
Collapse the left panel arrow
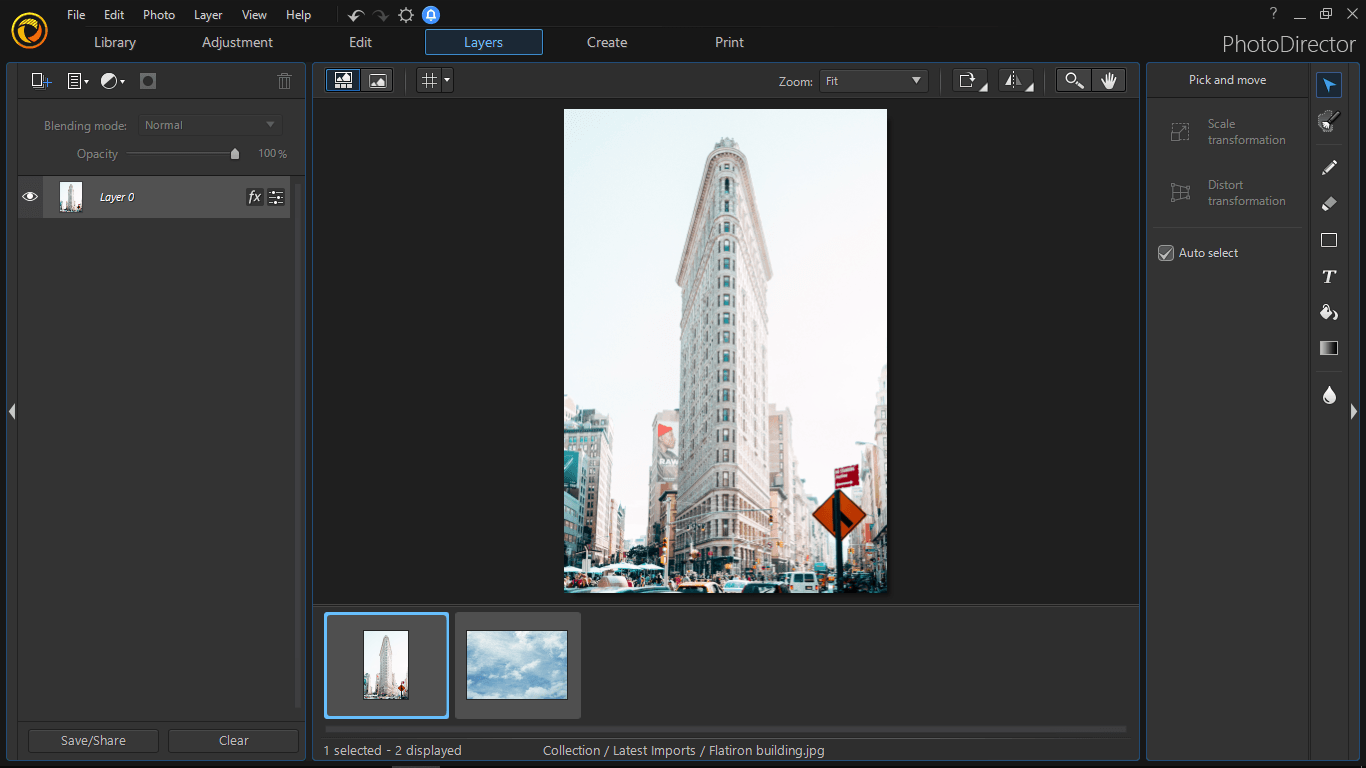pyautogui.click(x=11, y=411)
